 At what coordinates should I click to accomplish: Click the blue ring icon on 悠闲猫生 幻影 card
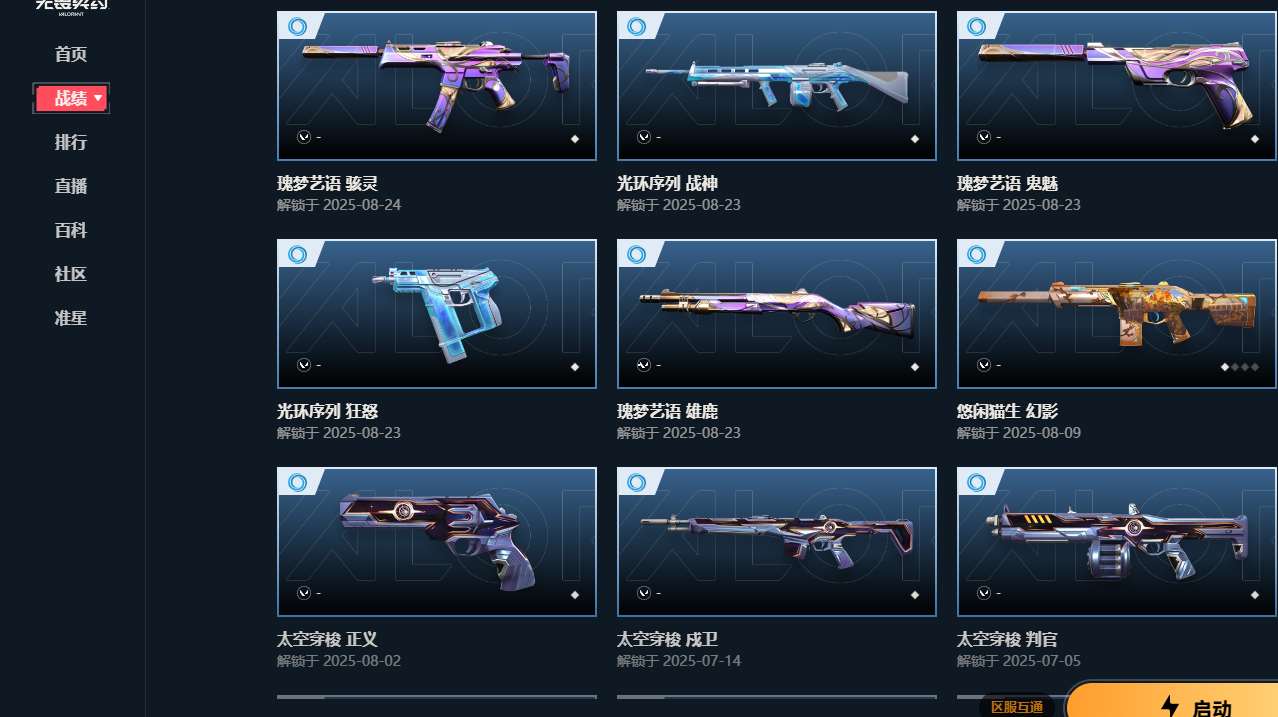click(977, 254)
